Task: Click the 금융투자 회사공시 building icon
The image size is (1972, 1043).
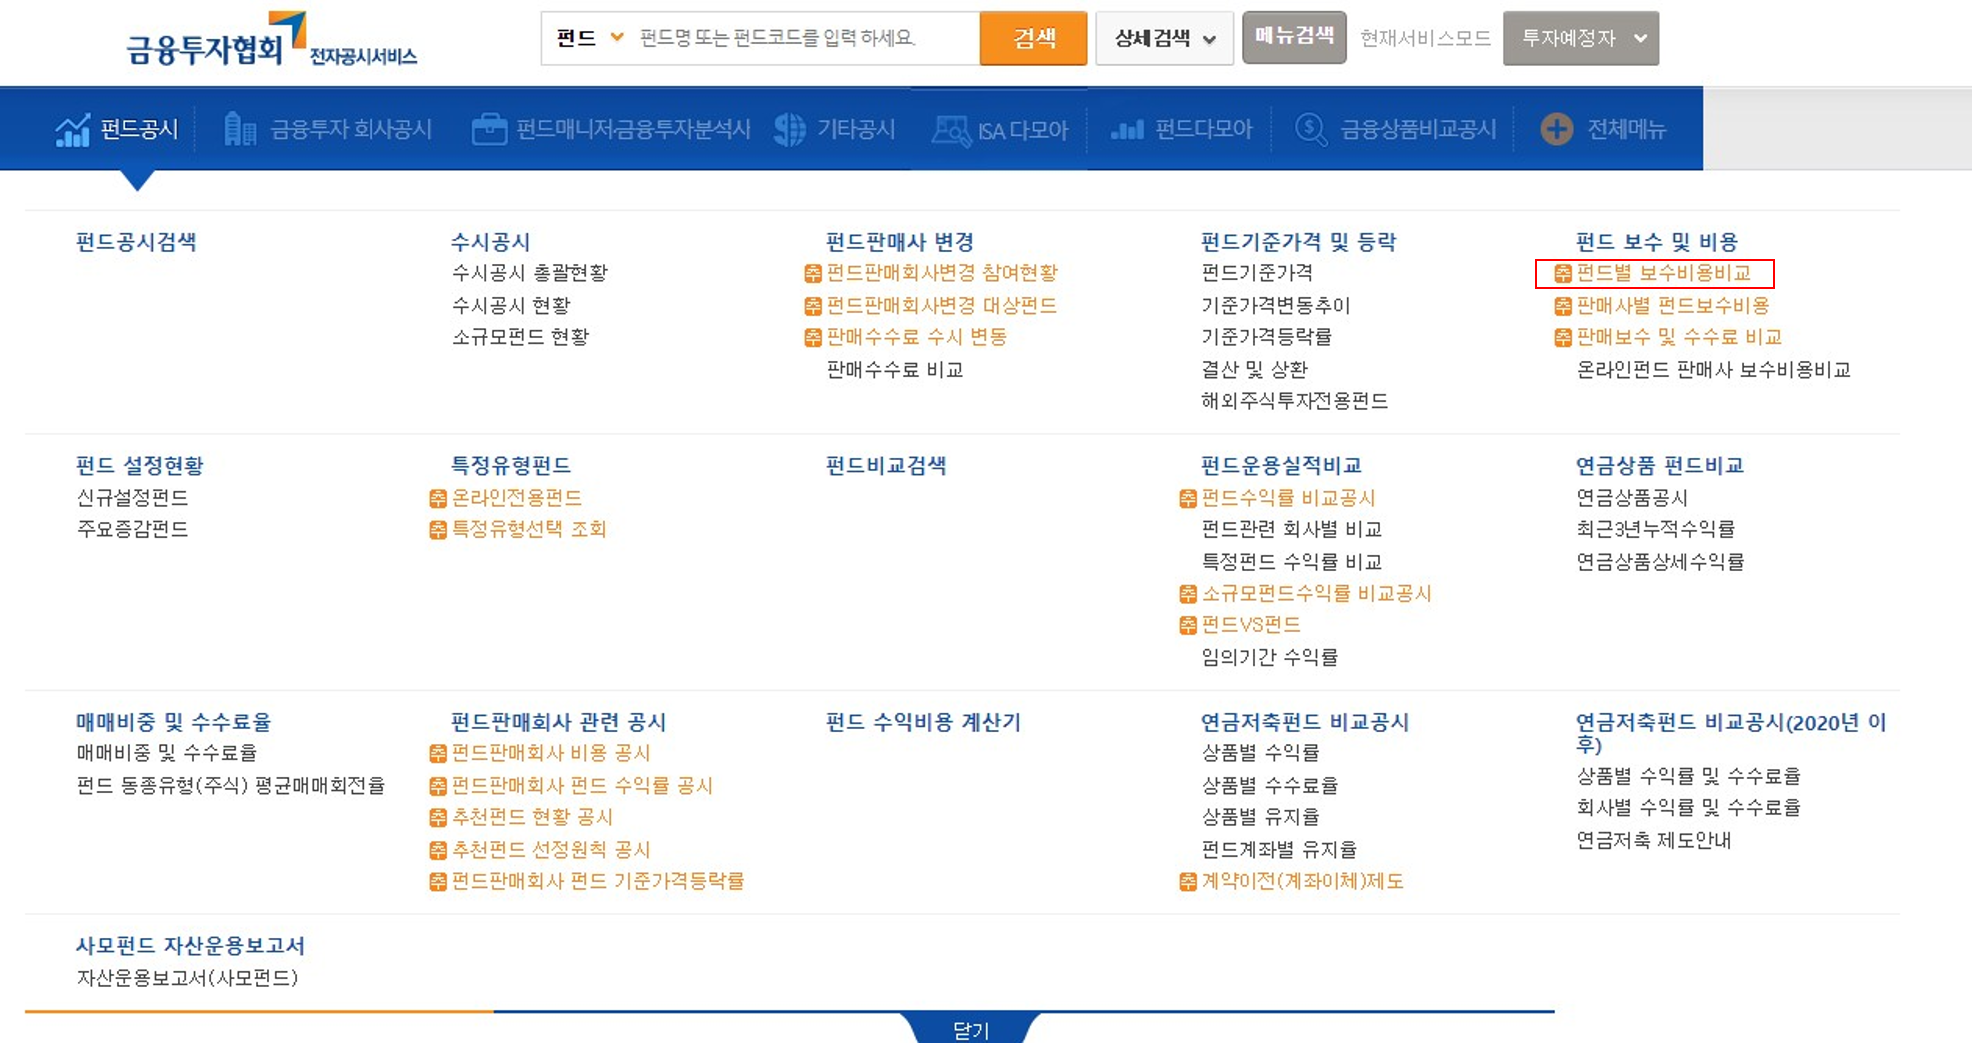Action: coord(239,128)
